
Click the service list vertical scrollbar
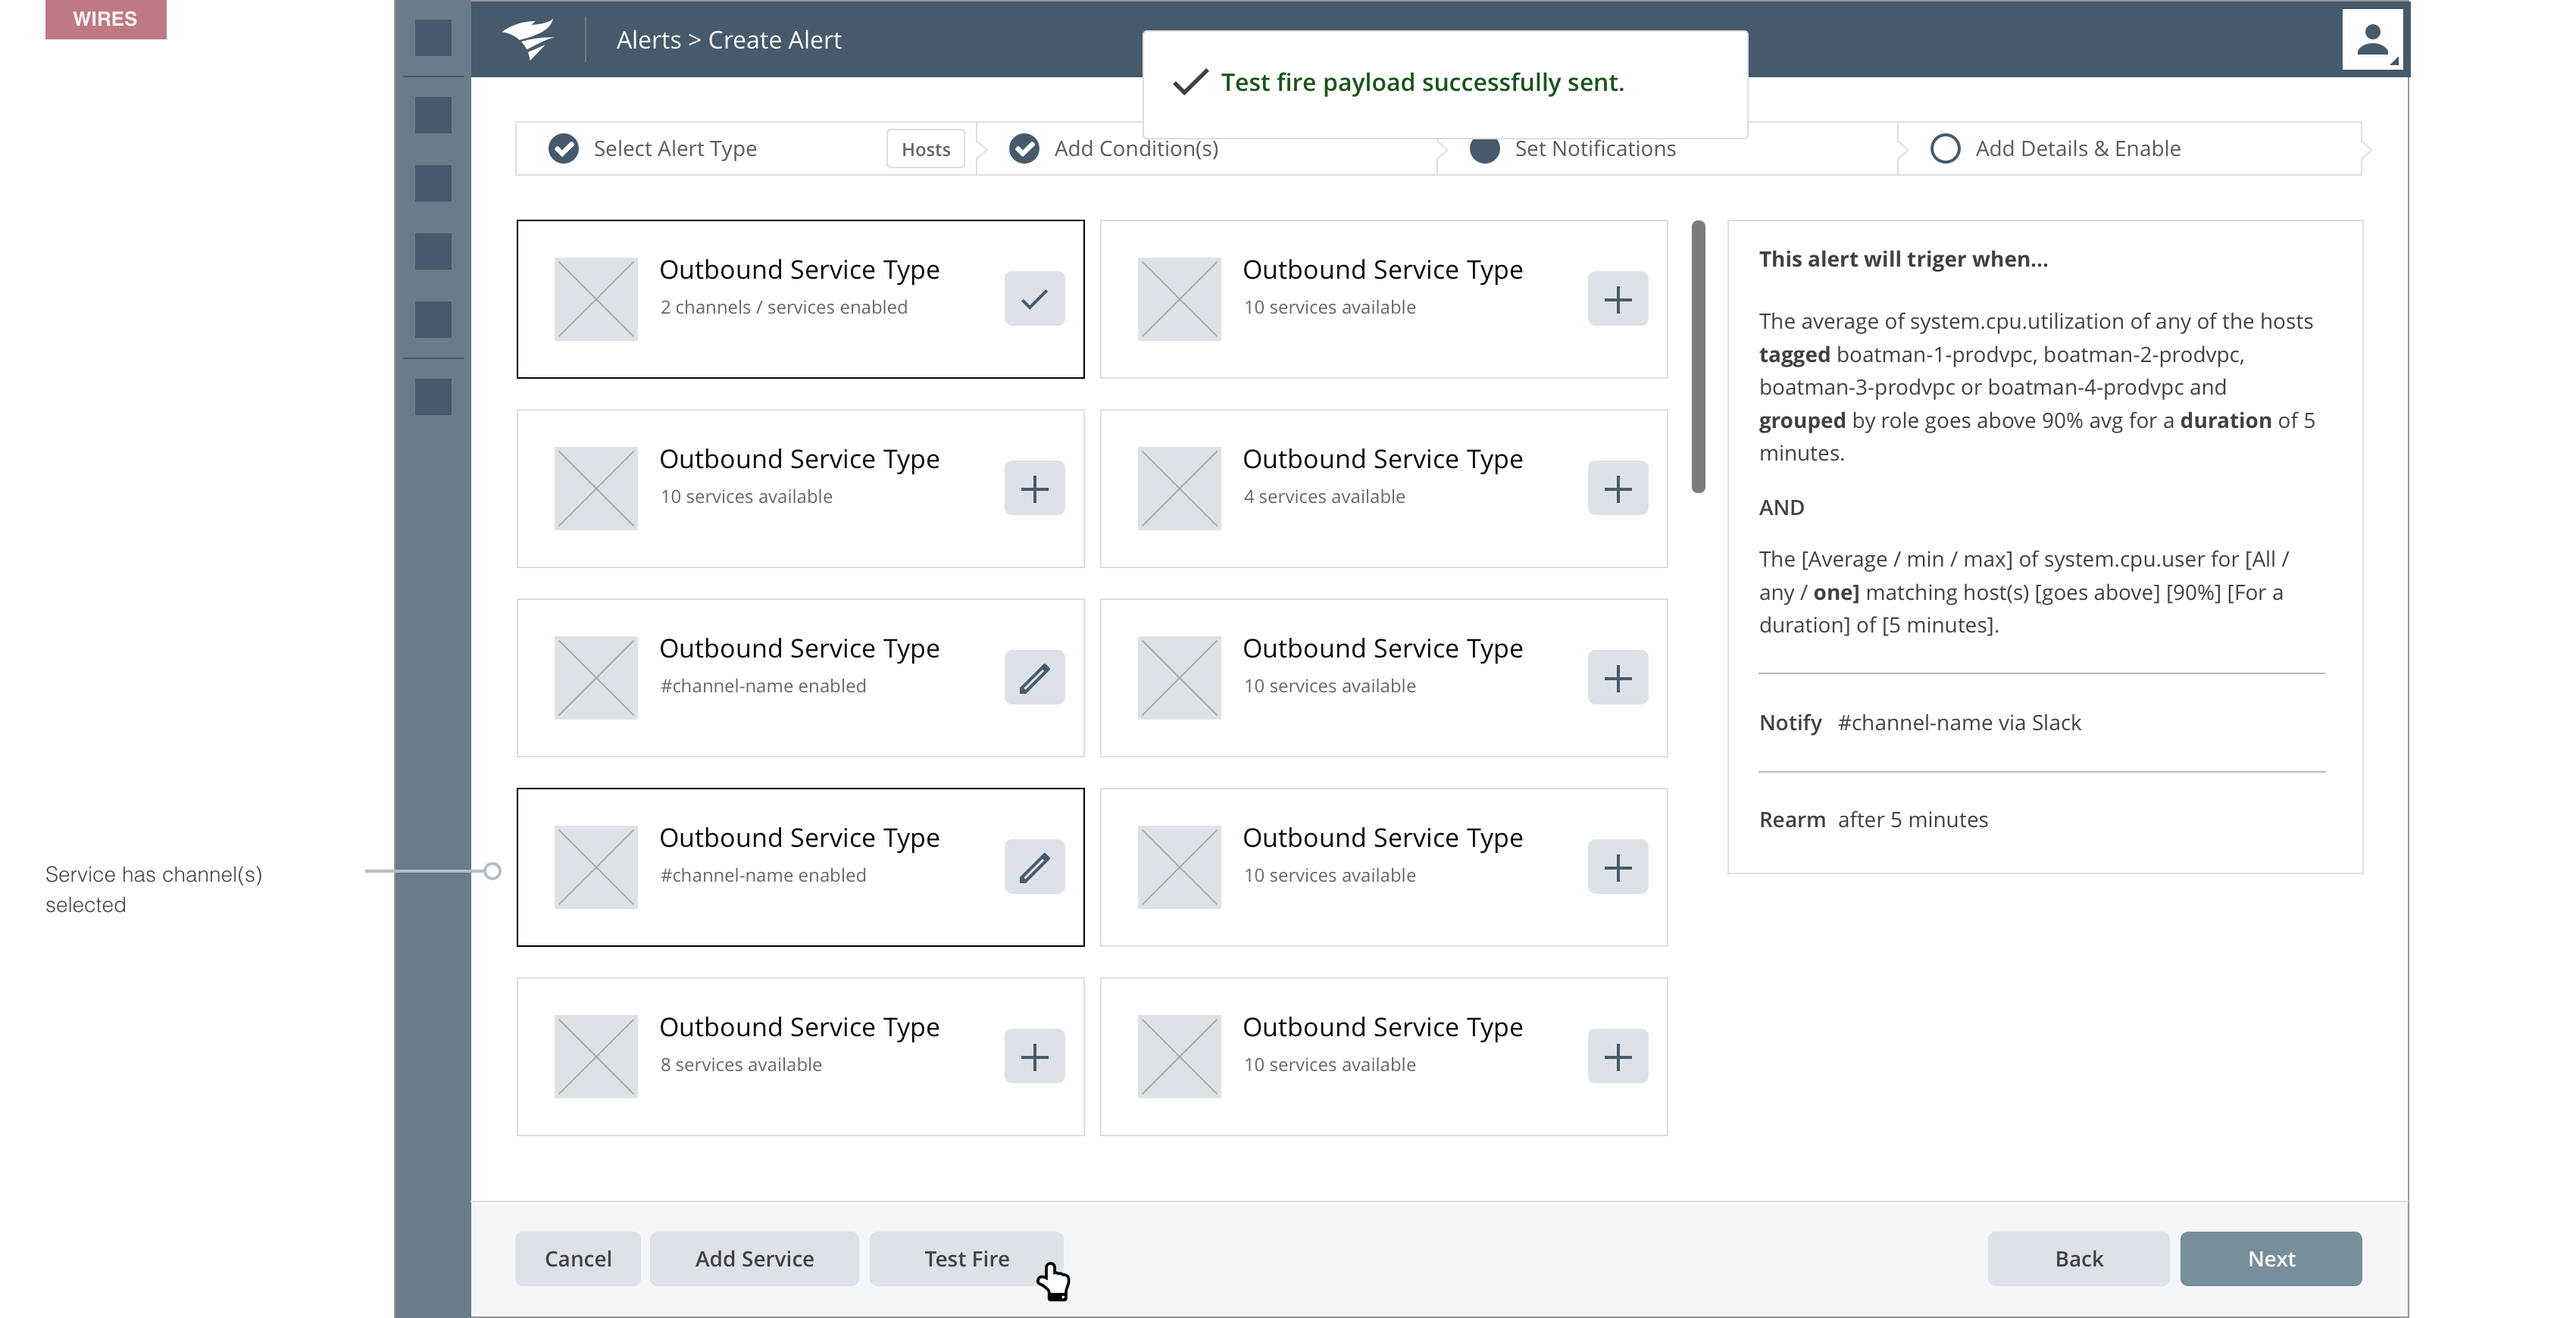click(1698, 357)
